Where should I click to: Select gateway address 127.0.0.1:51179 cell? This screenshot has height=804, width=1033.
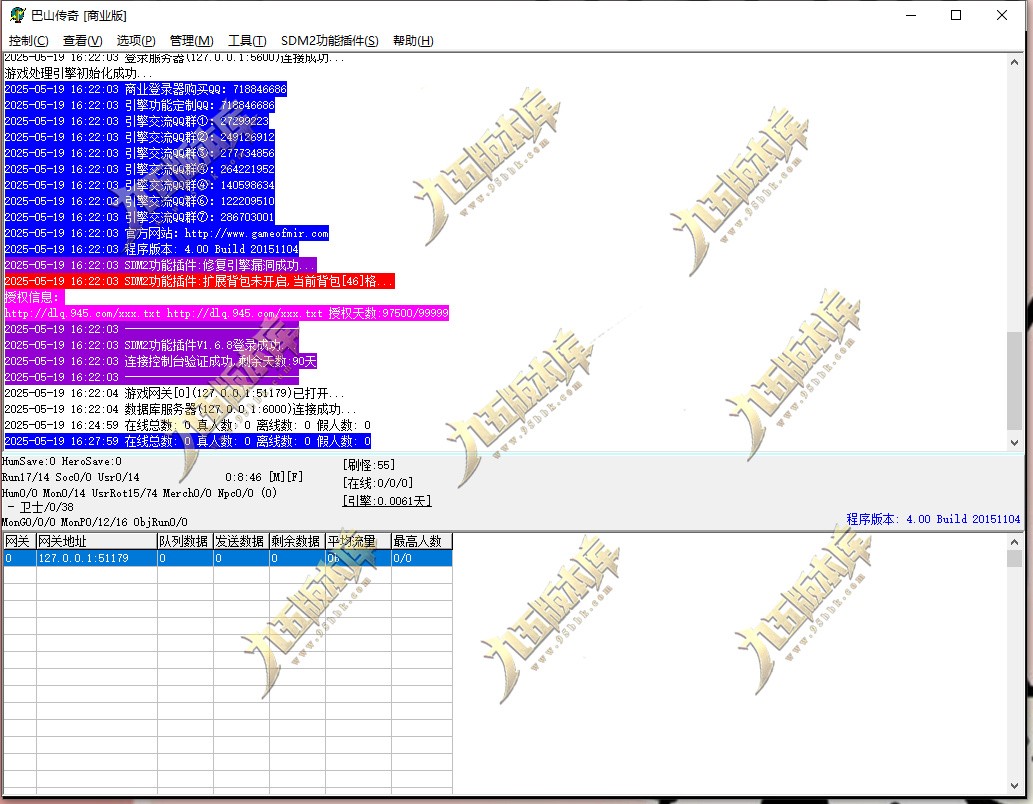97,558
